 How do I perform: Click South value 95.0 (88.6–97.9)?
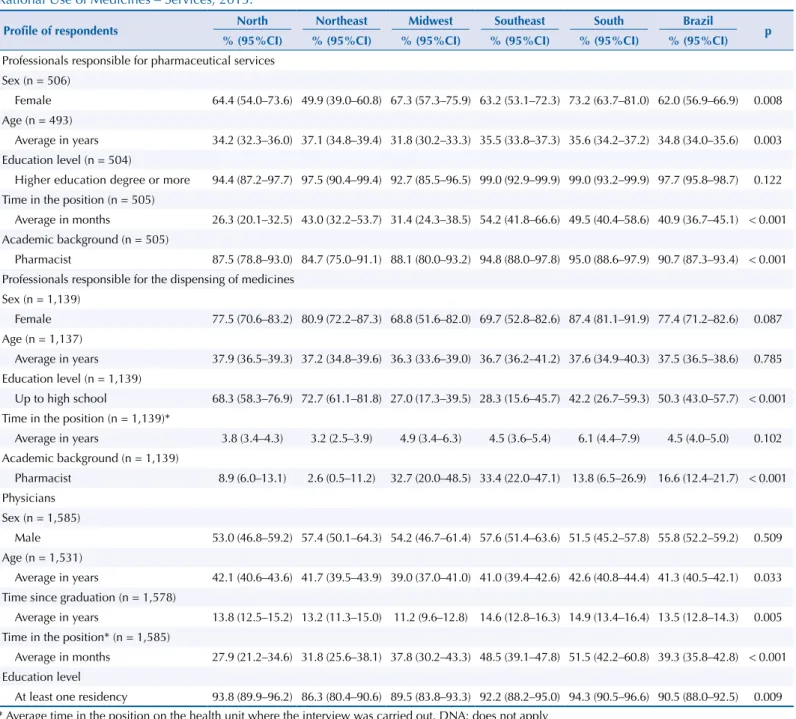[x=609, y=259]
